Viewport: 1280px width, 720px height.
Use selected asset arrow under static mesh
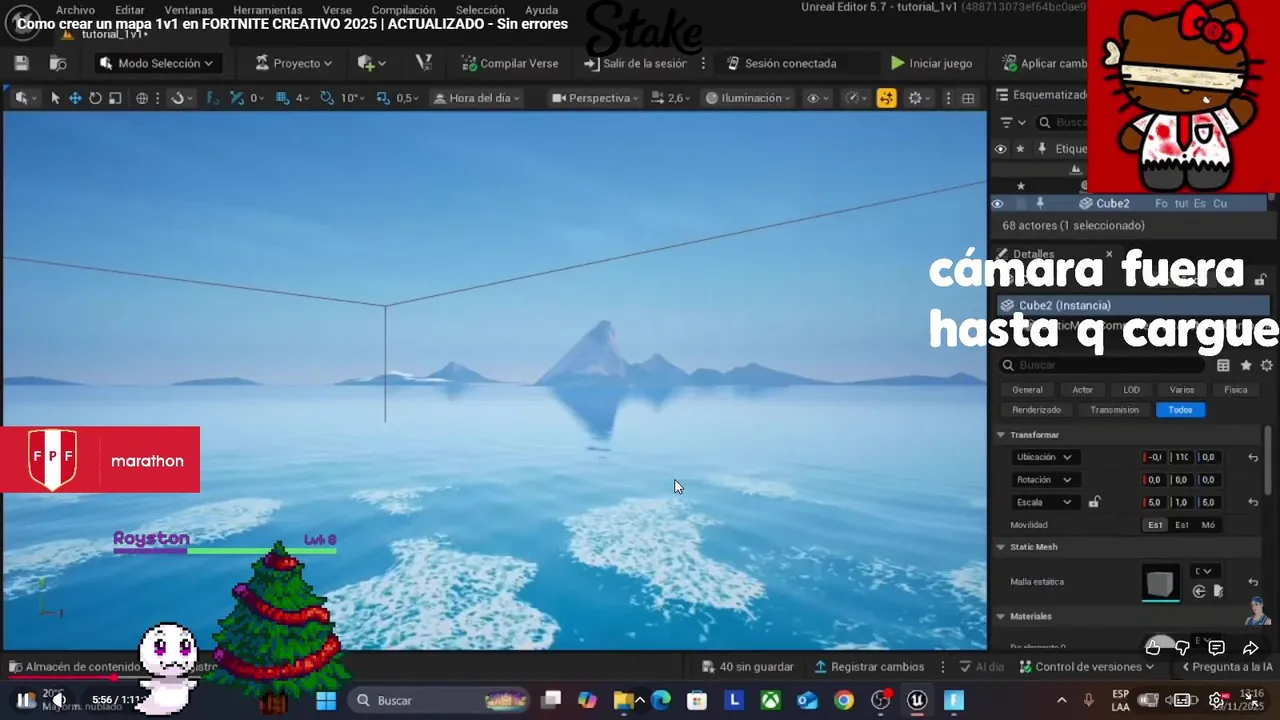click(1199, 591)
